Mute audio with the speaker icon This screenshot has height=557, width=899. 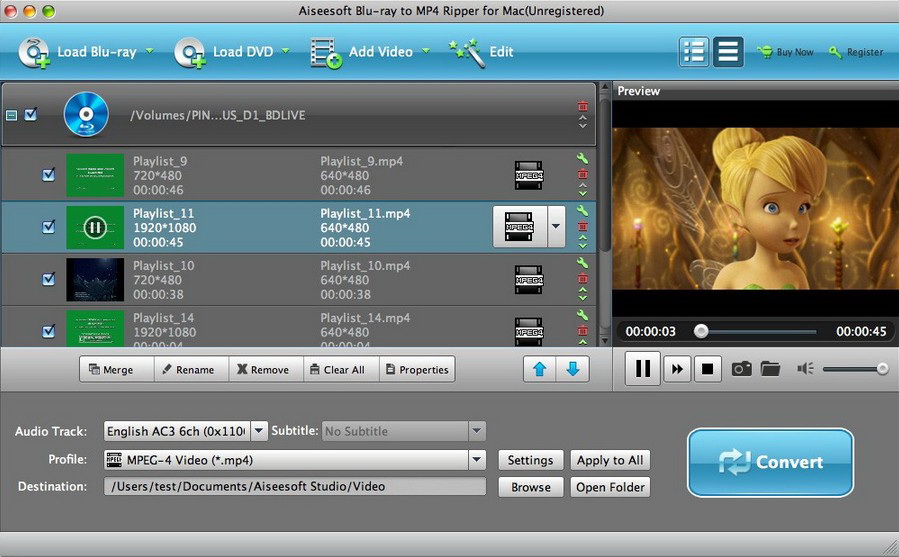(805, 369)
